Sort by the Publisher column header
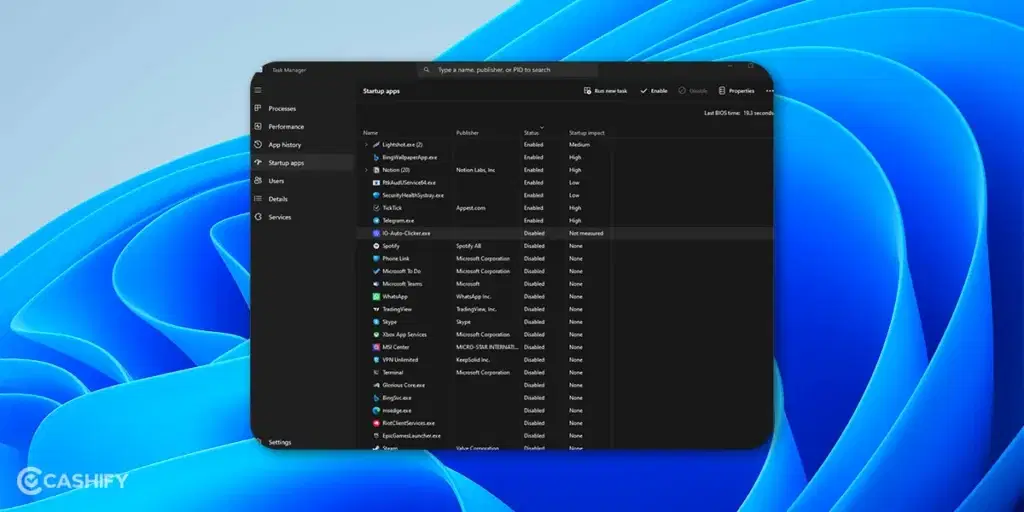Viewport: 1024px width, 512px height. click(468, 133)
